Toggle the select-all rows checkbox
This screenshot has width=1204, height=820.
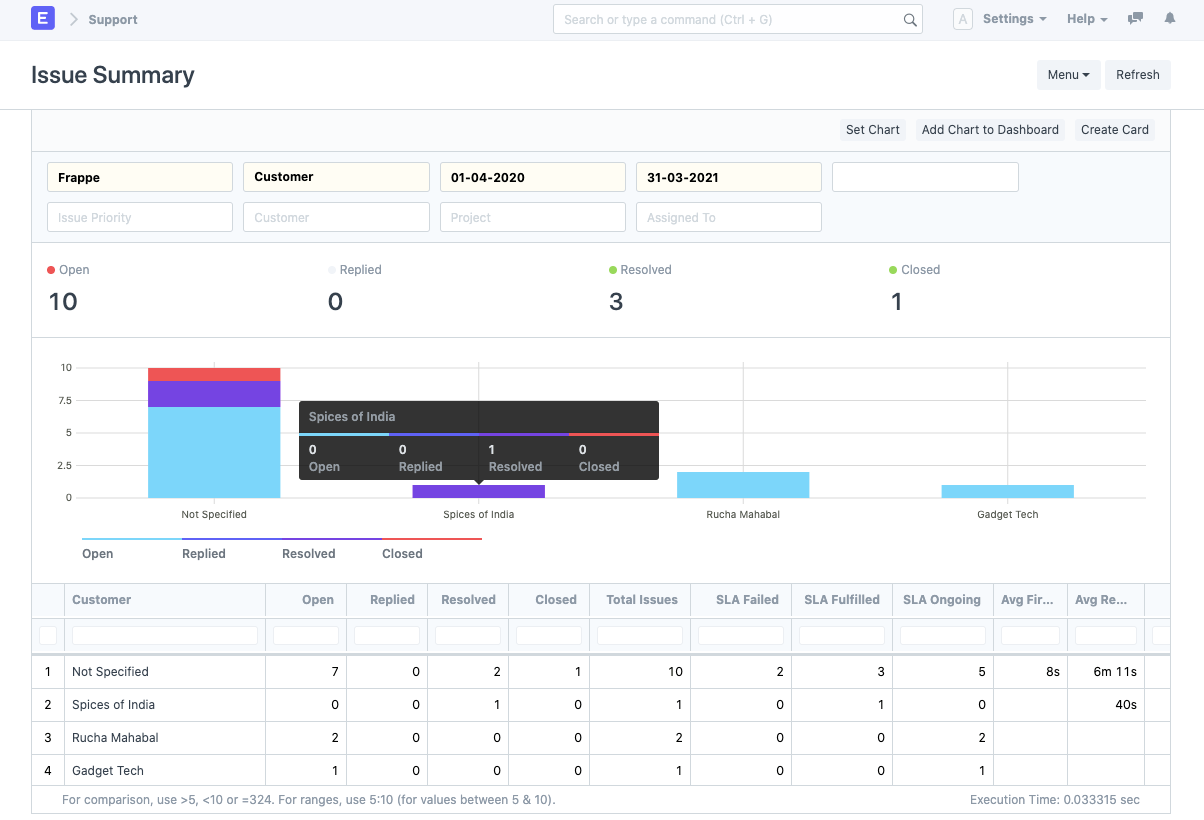point(48,635)
